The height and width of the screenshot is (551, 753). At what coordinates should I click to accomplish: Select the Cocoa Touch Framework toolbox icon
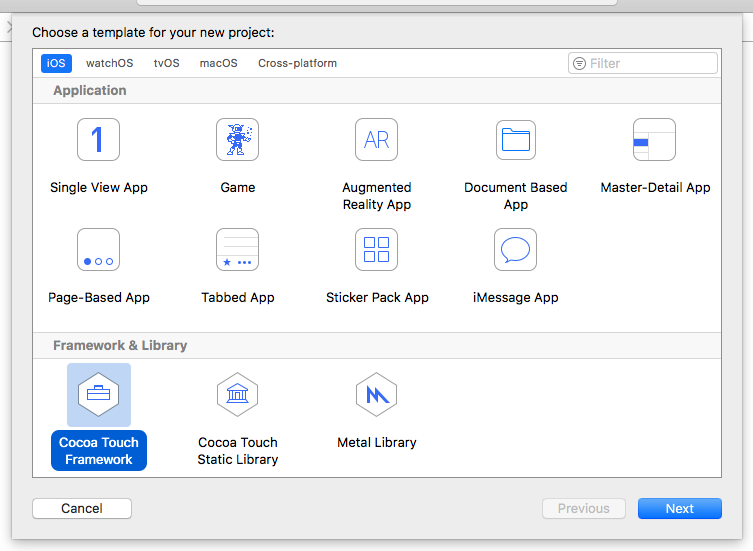98,395
